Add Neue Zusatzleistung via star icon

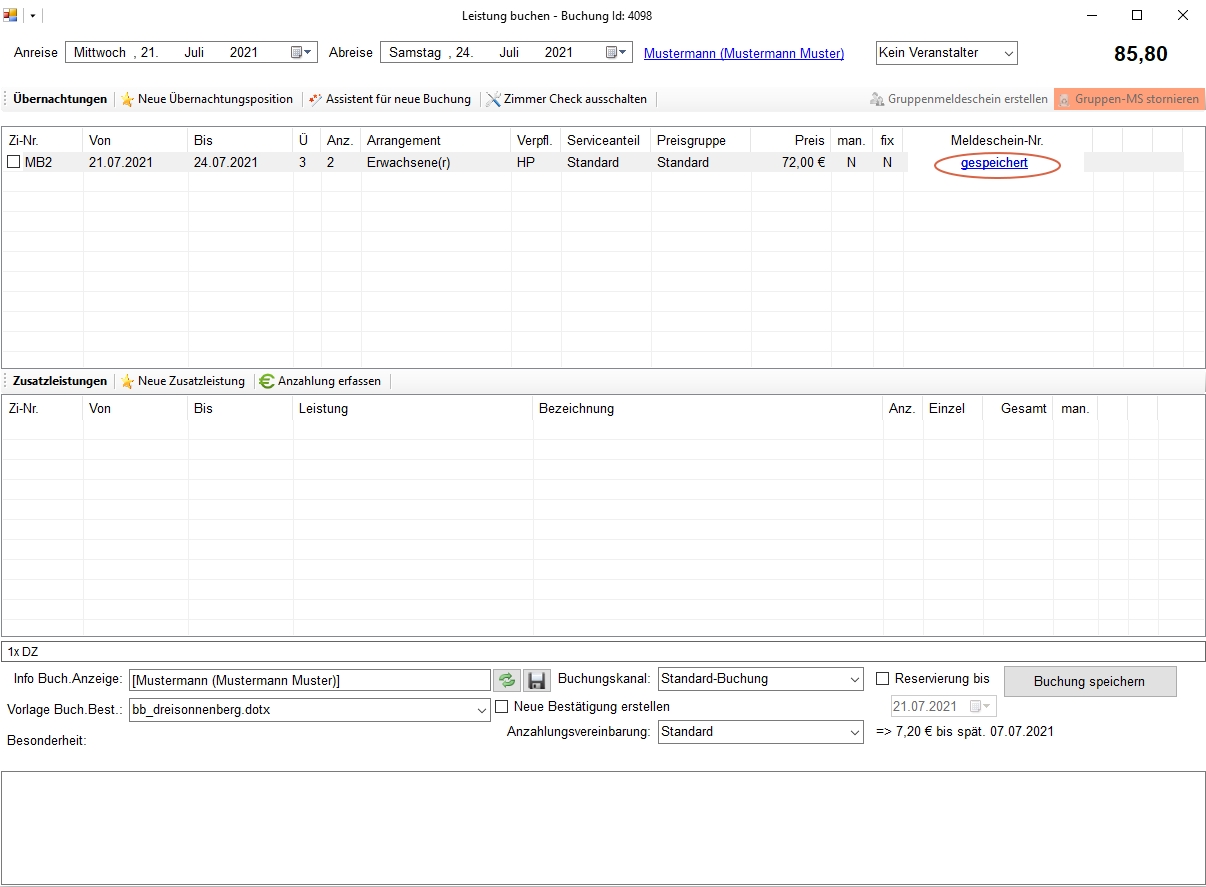128,382
